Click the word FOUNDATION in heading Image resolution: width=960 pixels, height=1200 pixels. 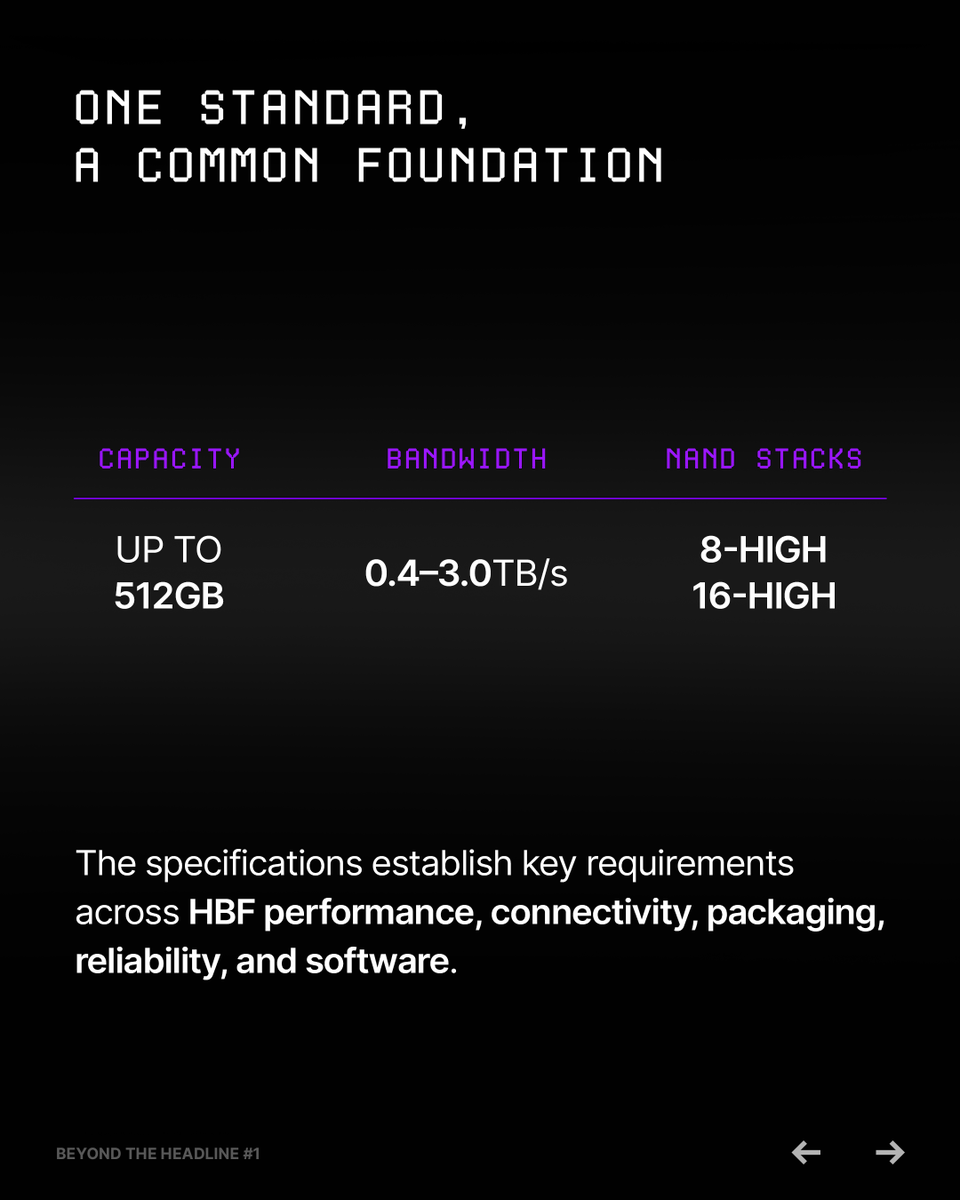coord(510,166)
